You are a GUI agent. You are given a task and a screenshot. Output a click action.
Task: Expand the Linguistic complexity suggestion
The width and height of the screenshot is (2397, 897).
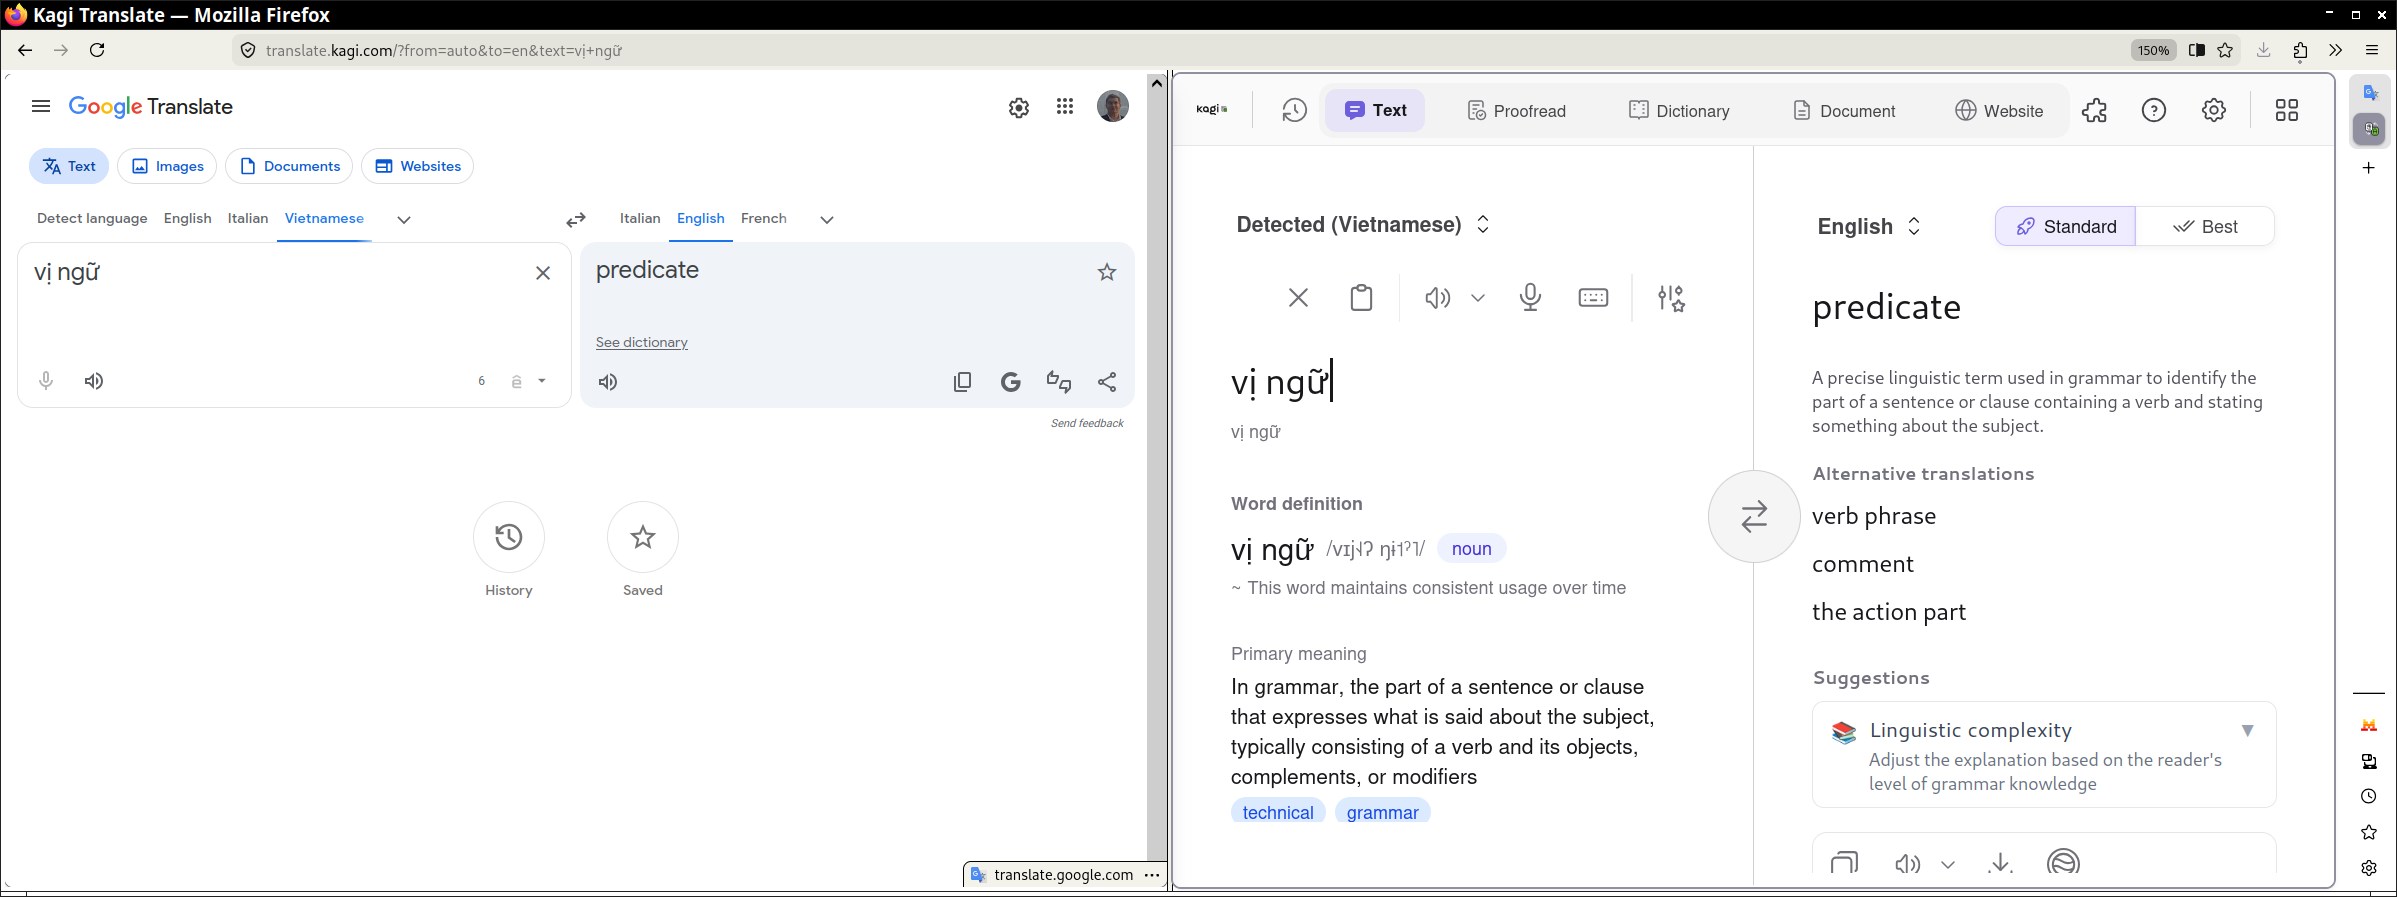2247,731
